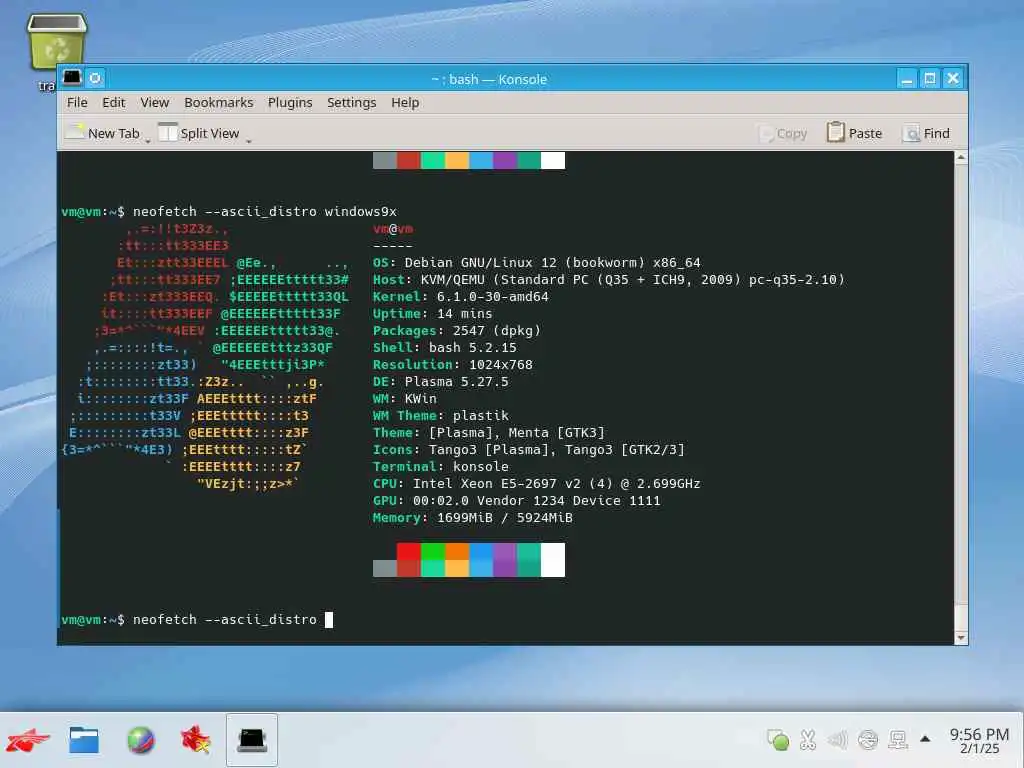Click the green update notifier tray icon
The image size is (1024, 768).
(x=778, y=740)
